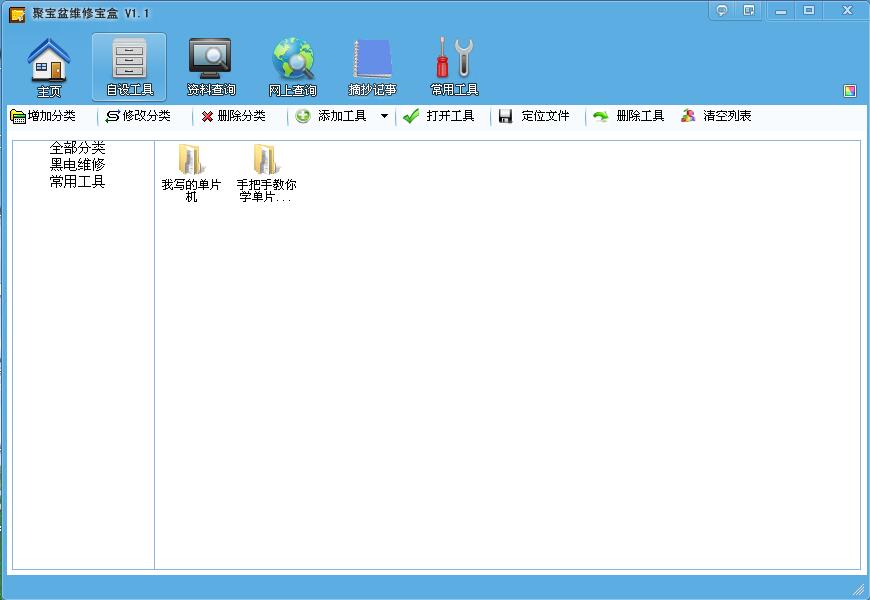The height and width of the screenshot is (600, 870).
Task: Click the app logo icon in title bar
Action: click(x=17, y=14)
